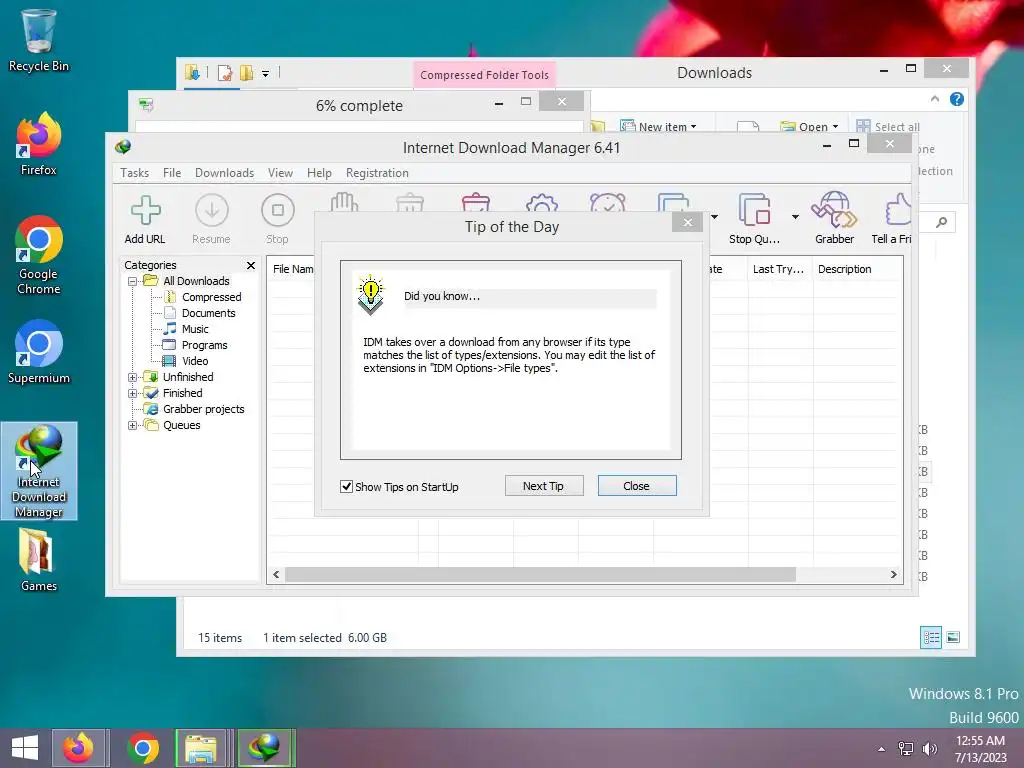Click the Recycle Bin desktop icon
This screenshot has height=768, width=1024.
tap(39, 40)
